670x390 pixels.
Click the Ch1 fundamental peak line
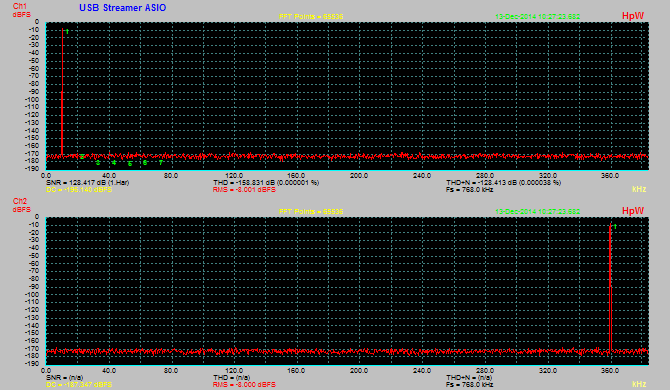tap(62, 92)
